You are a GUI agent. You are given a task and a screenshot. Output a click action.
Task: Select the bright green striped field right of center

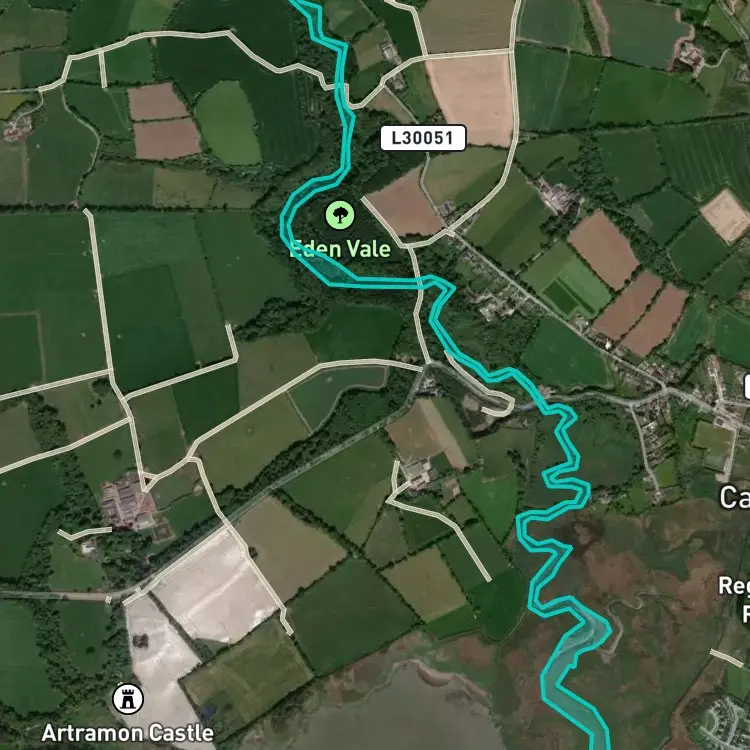569,282
